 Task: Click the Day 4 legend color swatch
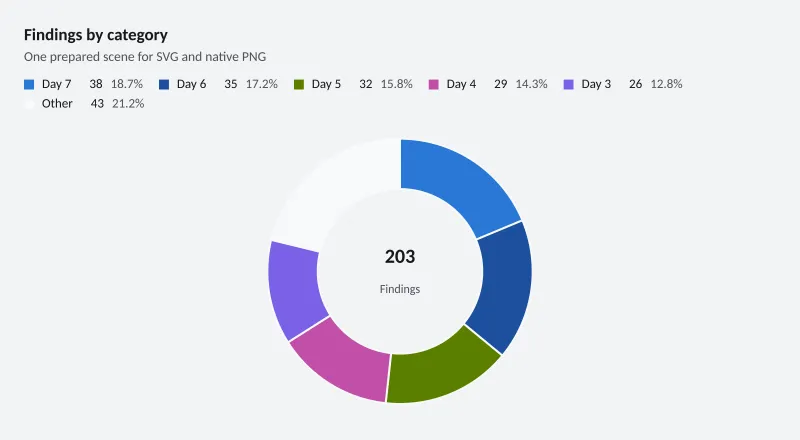pyautogui.click(x=434, y=85)
